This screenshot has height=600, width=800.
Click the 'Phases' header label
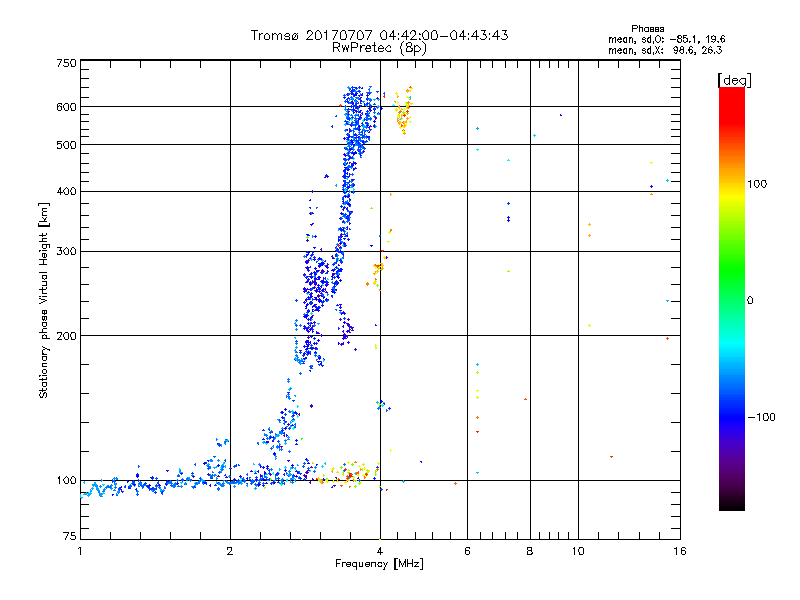coord(647,29)
